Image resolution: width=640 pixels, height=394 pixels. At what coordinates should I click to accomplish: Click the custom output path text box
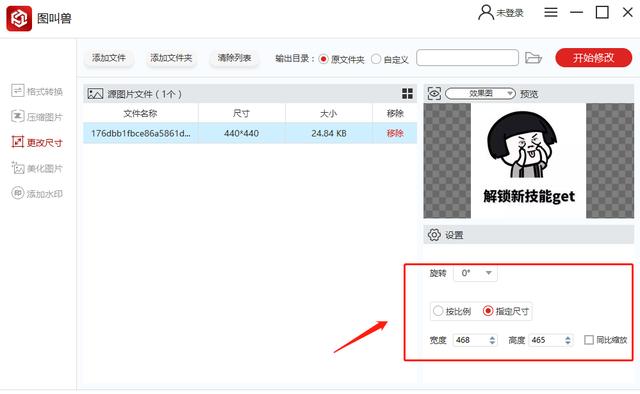467,58
